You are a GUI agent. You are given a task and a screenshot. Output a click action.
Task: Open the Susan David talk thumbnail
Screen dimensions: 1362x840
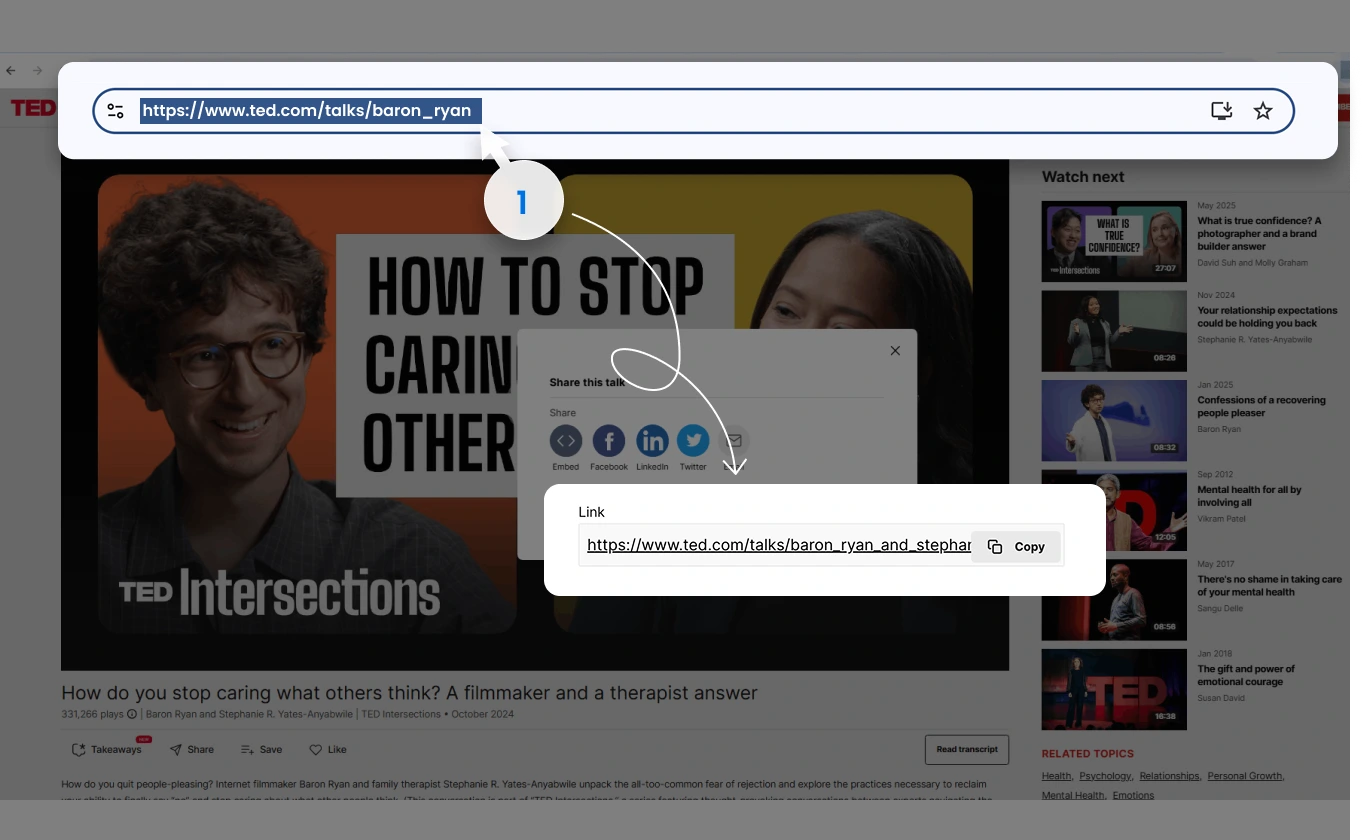click(1114, 689)
